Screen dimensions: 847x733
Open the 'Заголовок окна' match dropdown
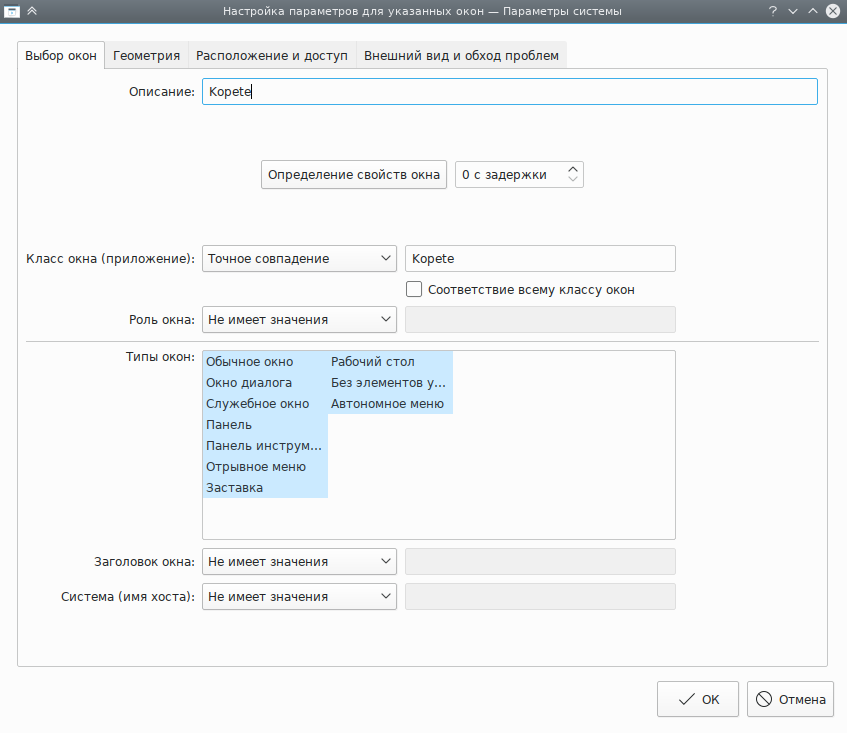[x=299, y=562]
